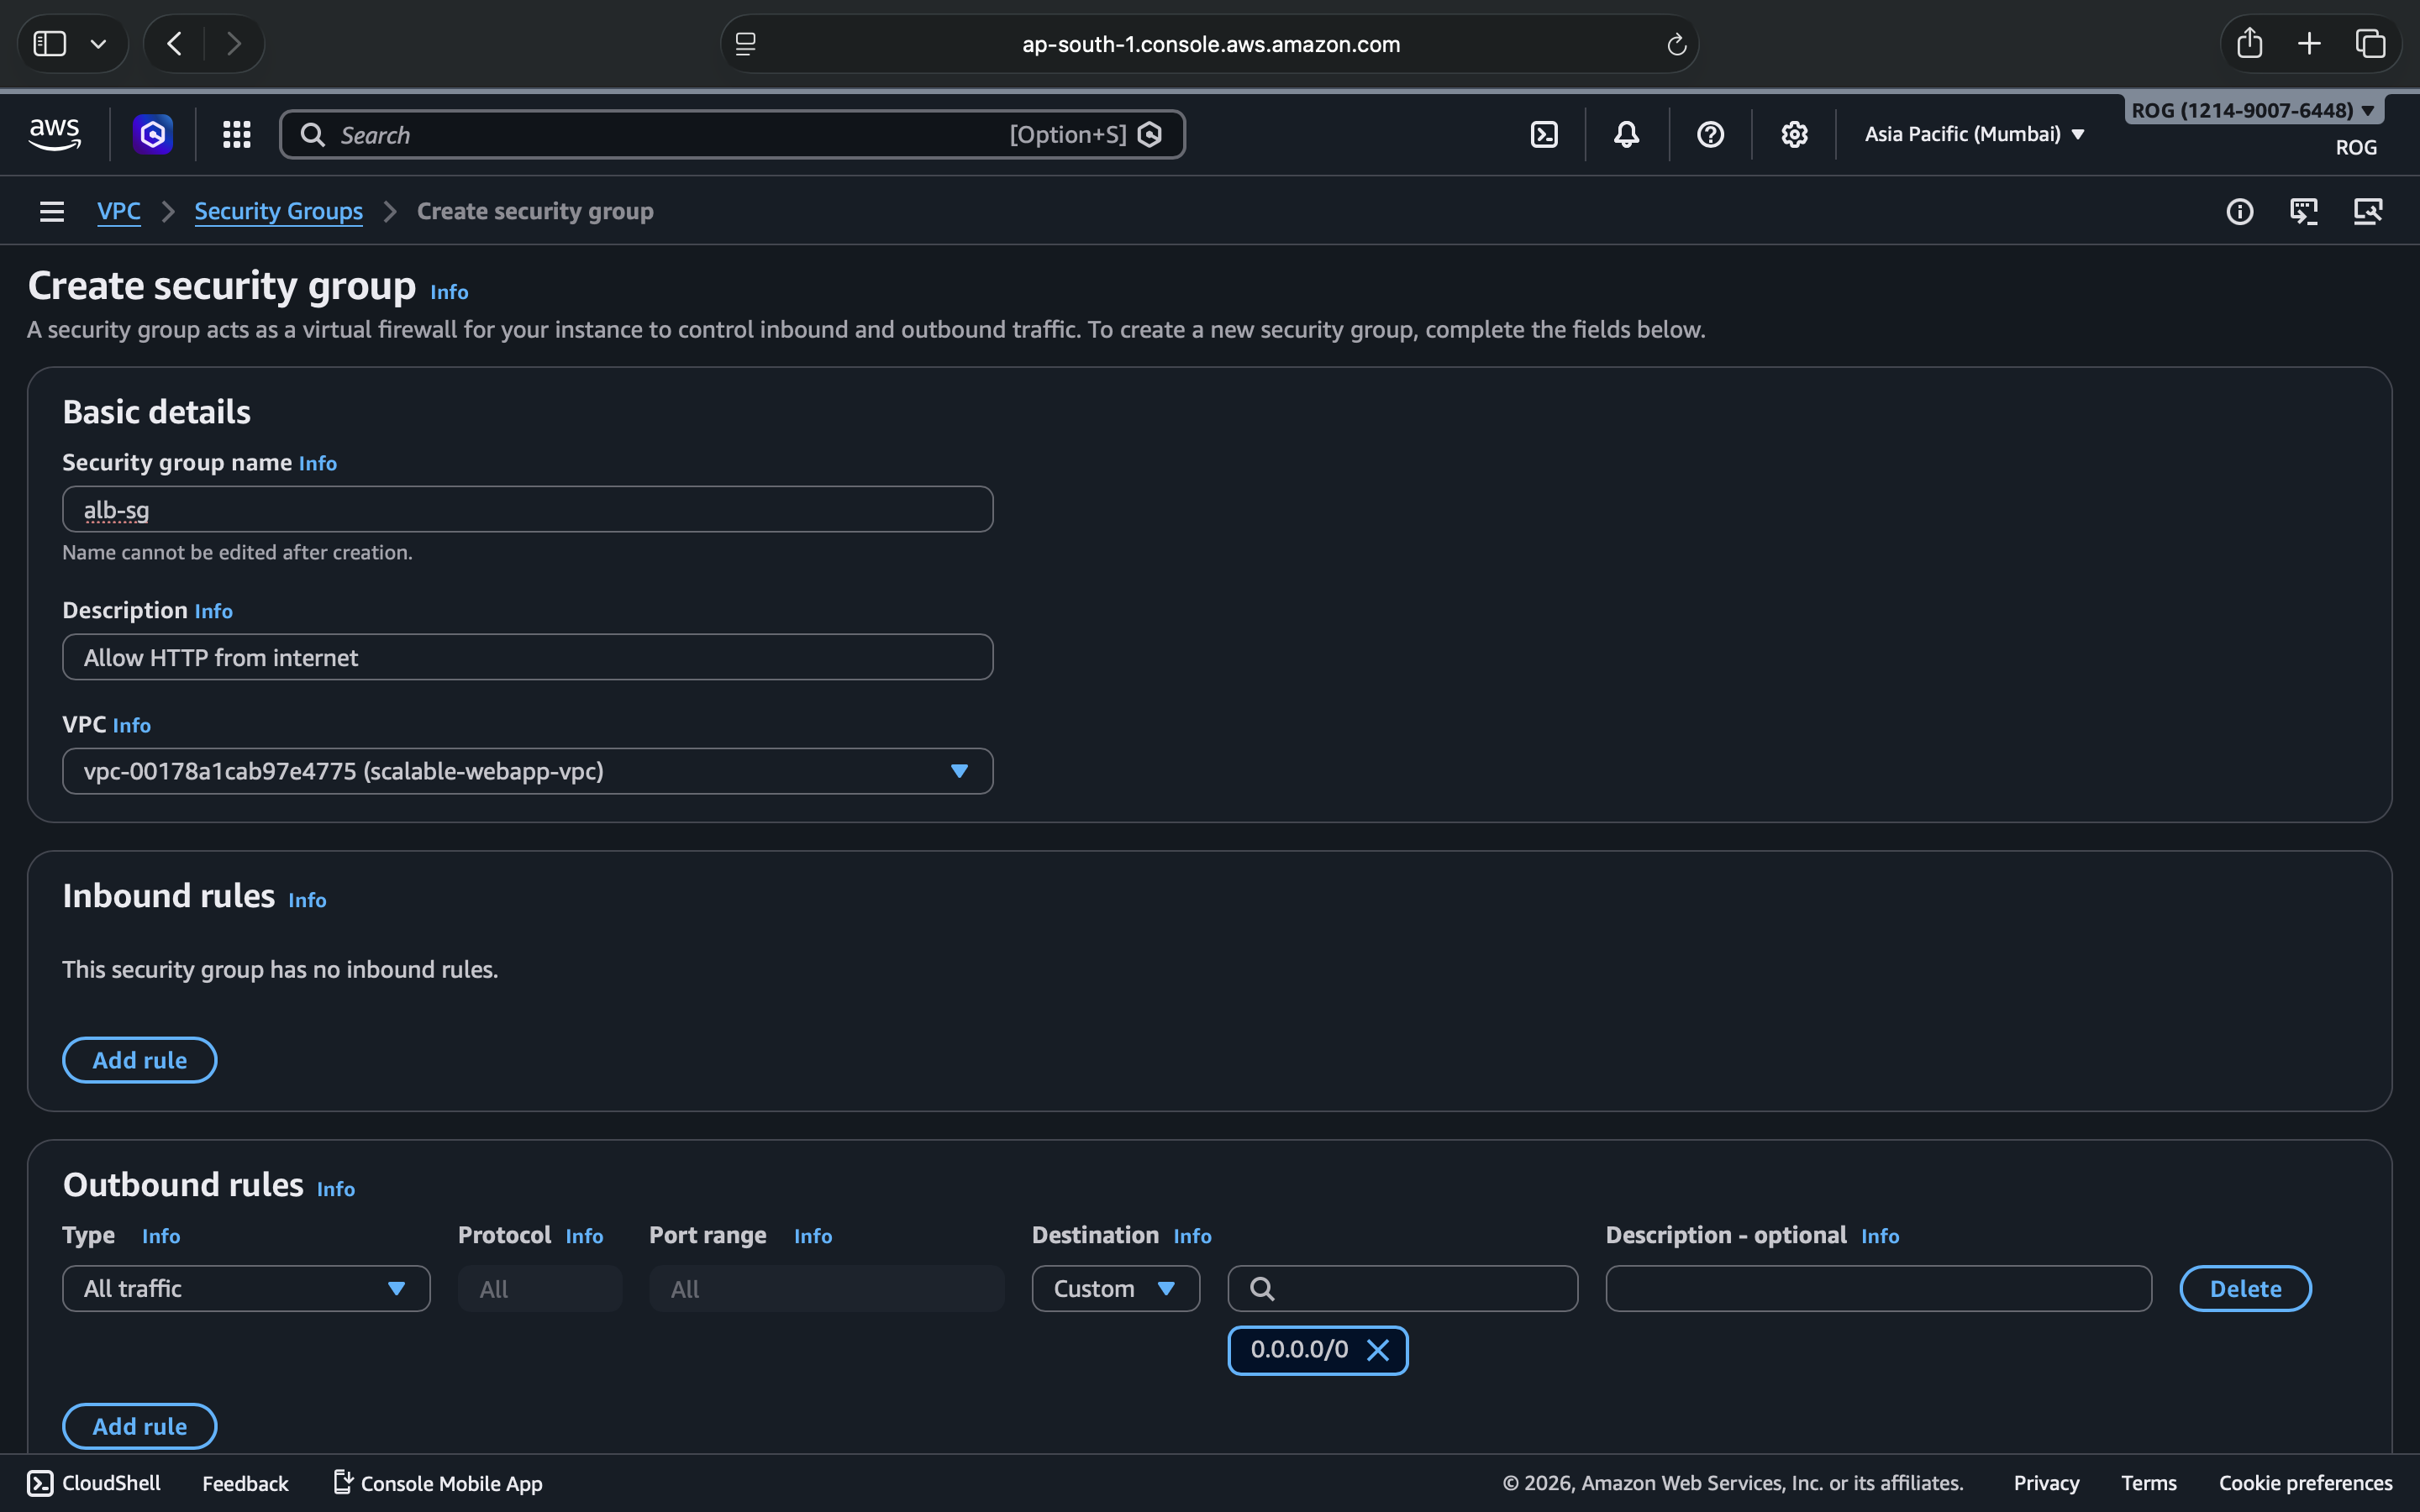The height and width of the screenshot is (1512, 2420).
Task: Reload the page in Safari
Action: pos(1676,44)
